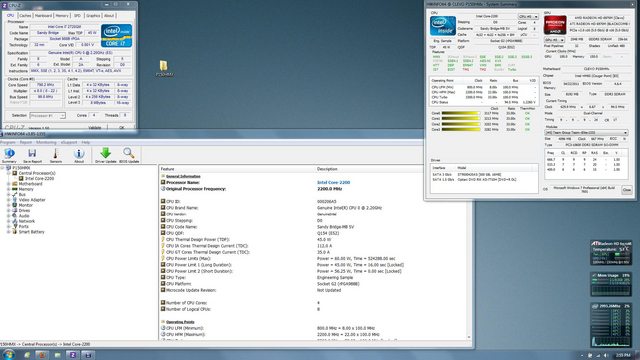640x360 pixels.
Task: Click the 'CPU Brand Name:' row
Action: tap(312, 208)
